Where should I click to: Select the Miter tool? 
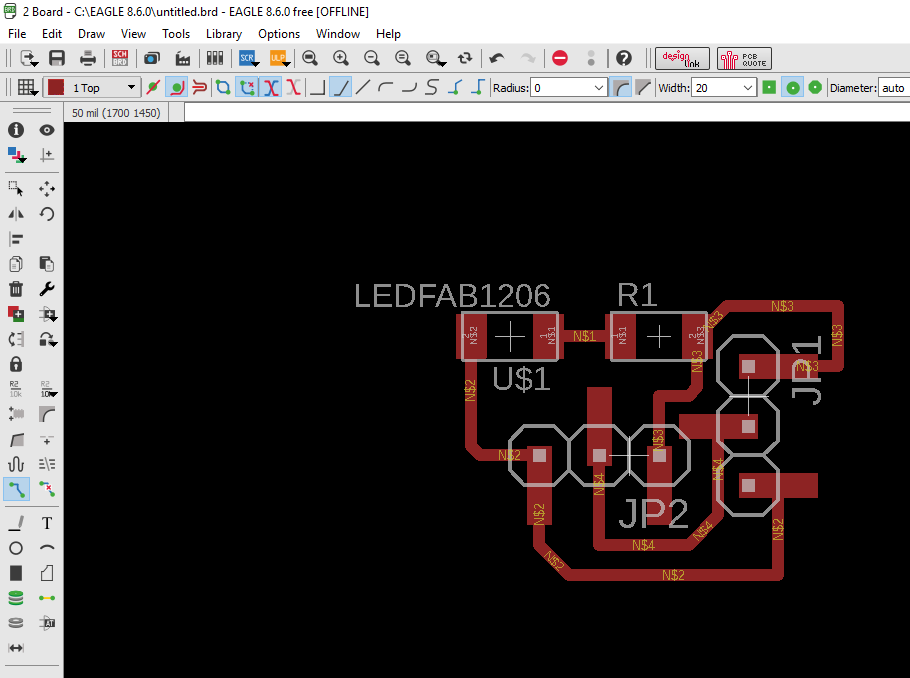tap(47, 414)
